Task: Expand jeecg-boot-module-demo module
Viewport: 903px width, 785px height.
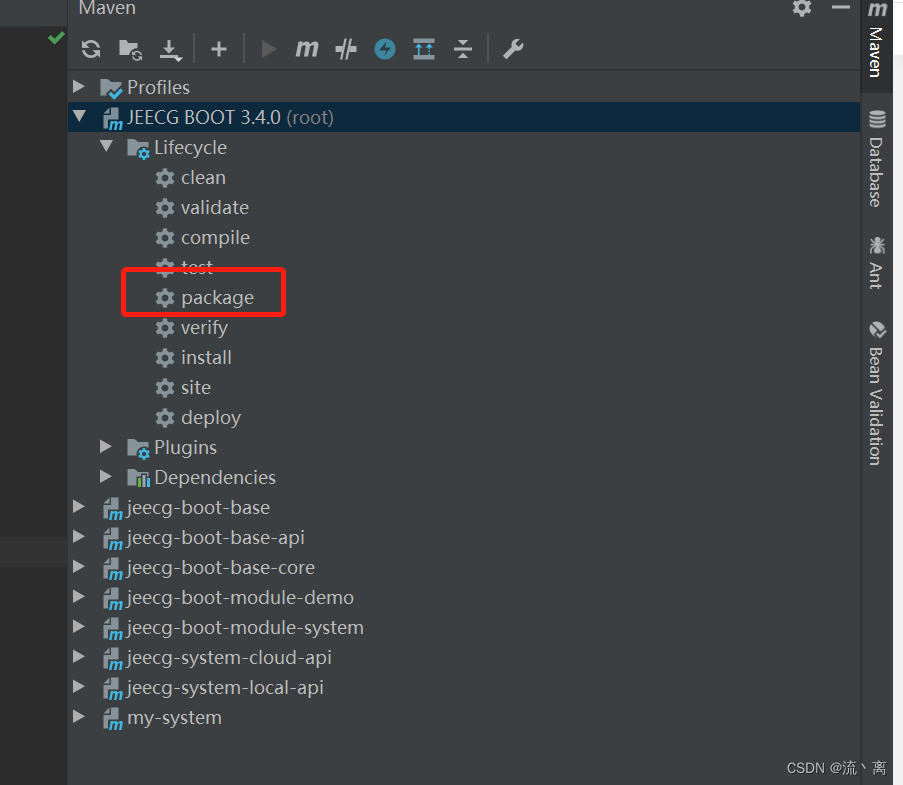Action: (79, 597)
